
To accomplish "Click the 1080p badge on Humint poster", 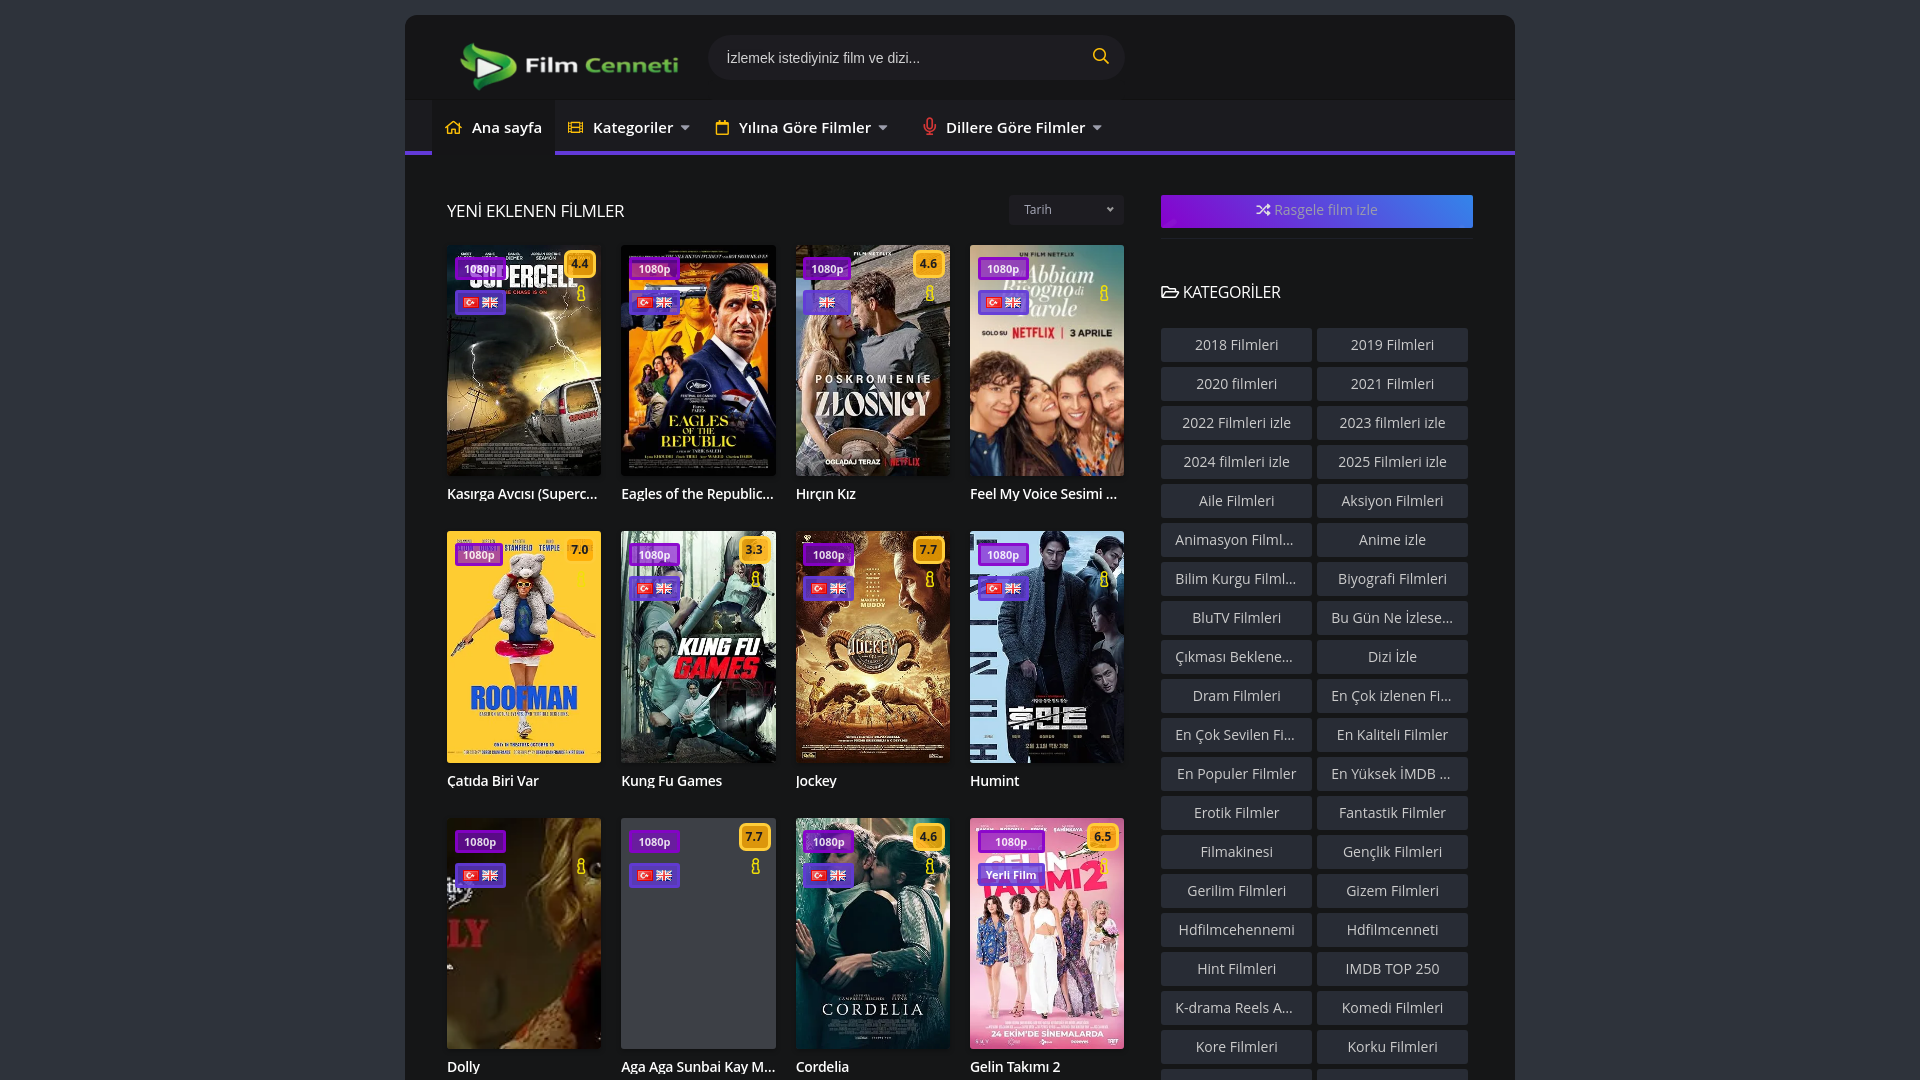I will pos(1003,555).
